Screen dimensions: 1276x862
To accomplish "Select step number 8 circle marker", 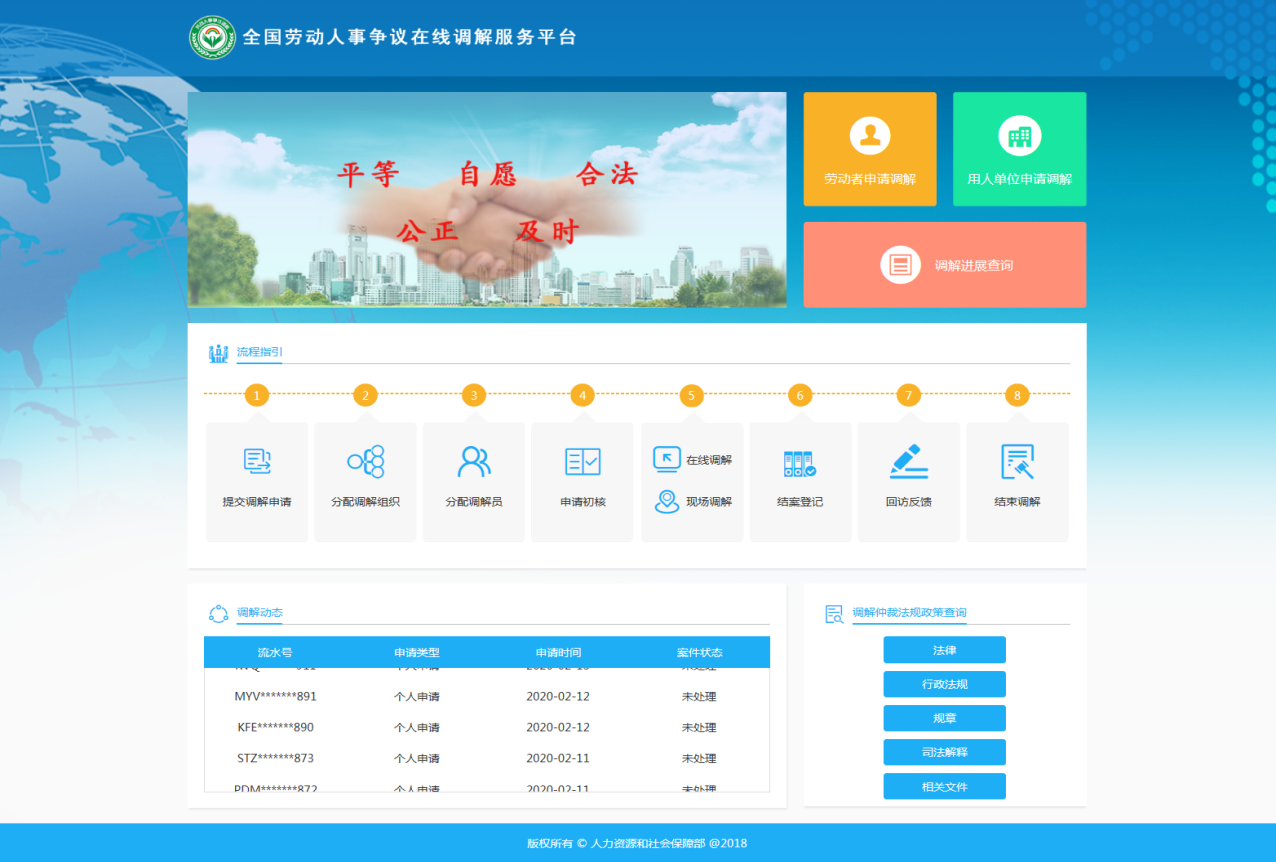I will 1017,395.
